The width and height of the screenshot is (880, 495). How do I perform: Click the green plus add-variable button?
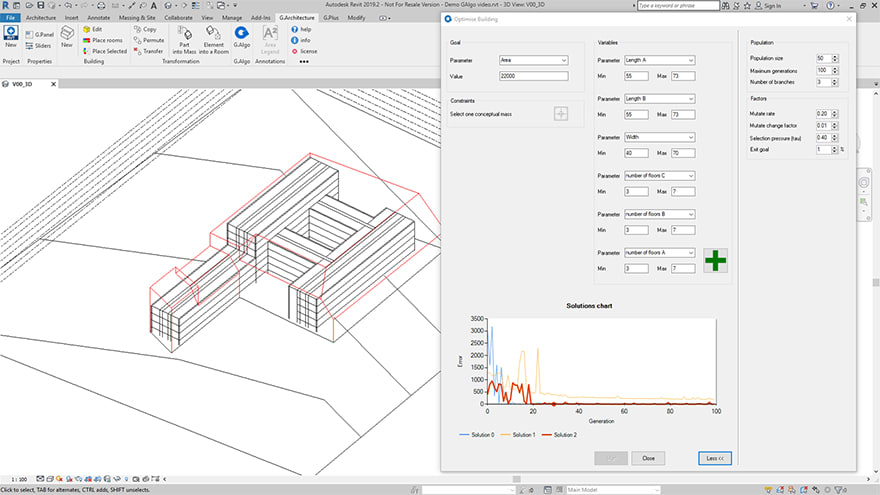[715, 261]
